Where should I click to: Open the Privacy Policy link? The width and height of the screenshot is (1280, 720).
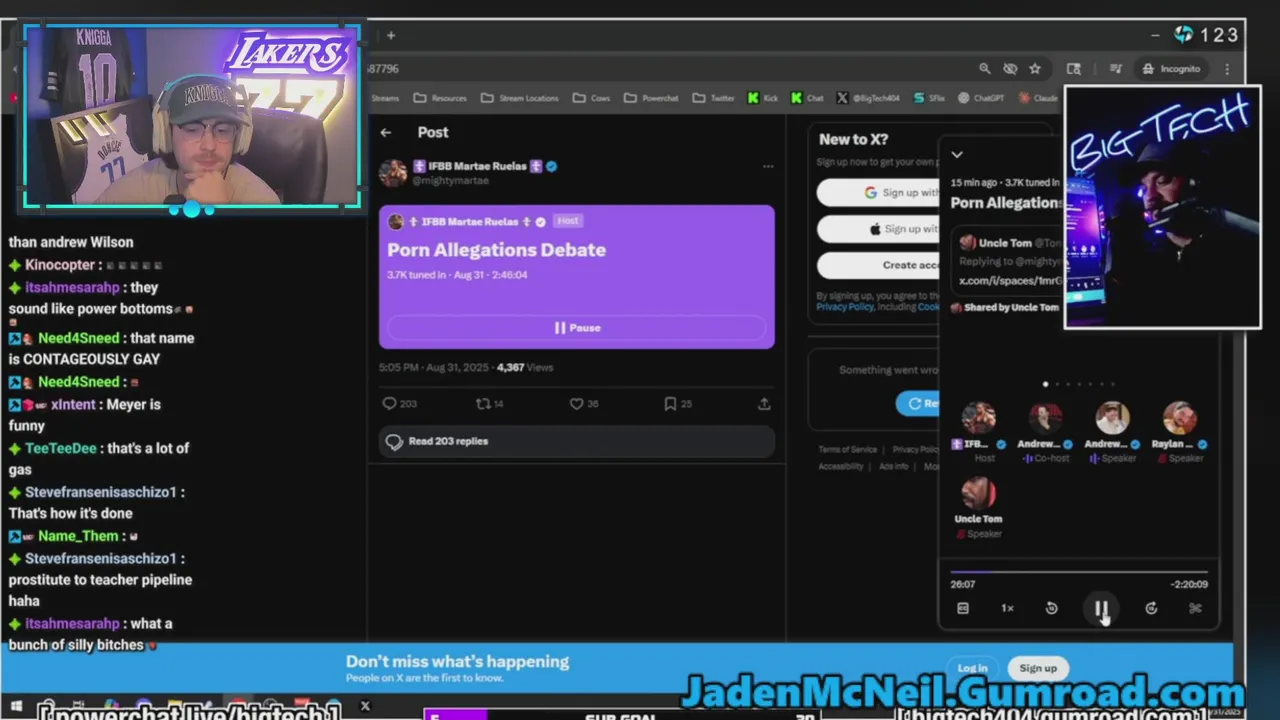pyautogui.click(x=845, y=307)
